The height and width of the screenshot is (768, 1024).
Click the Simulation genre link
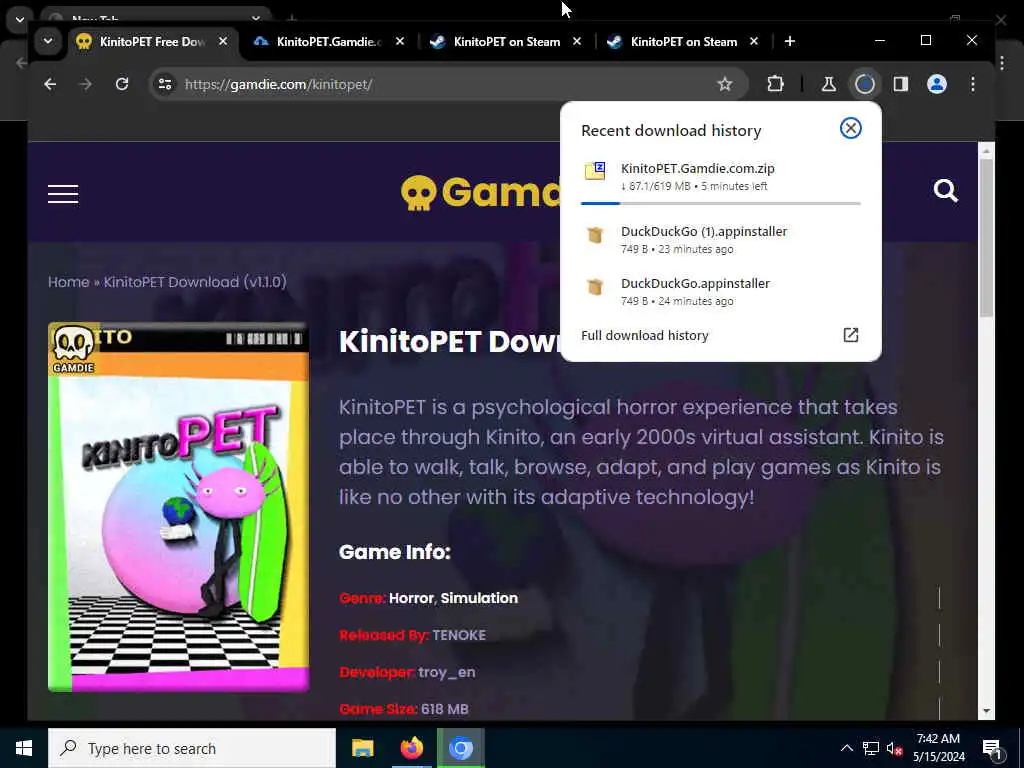tap(479, 598)
